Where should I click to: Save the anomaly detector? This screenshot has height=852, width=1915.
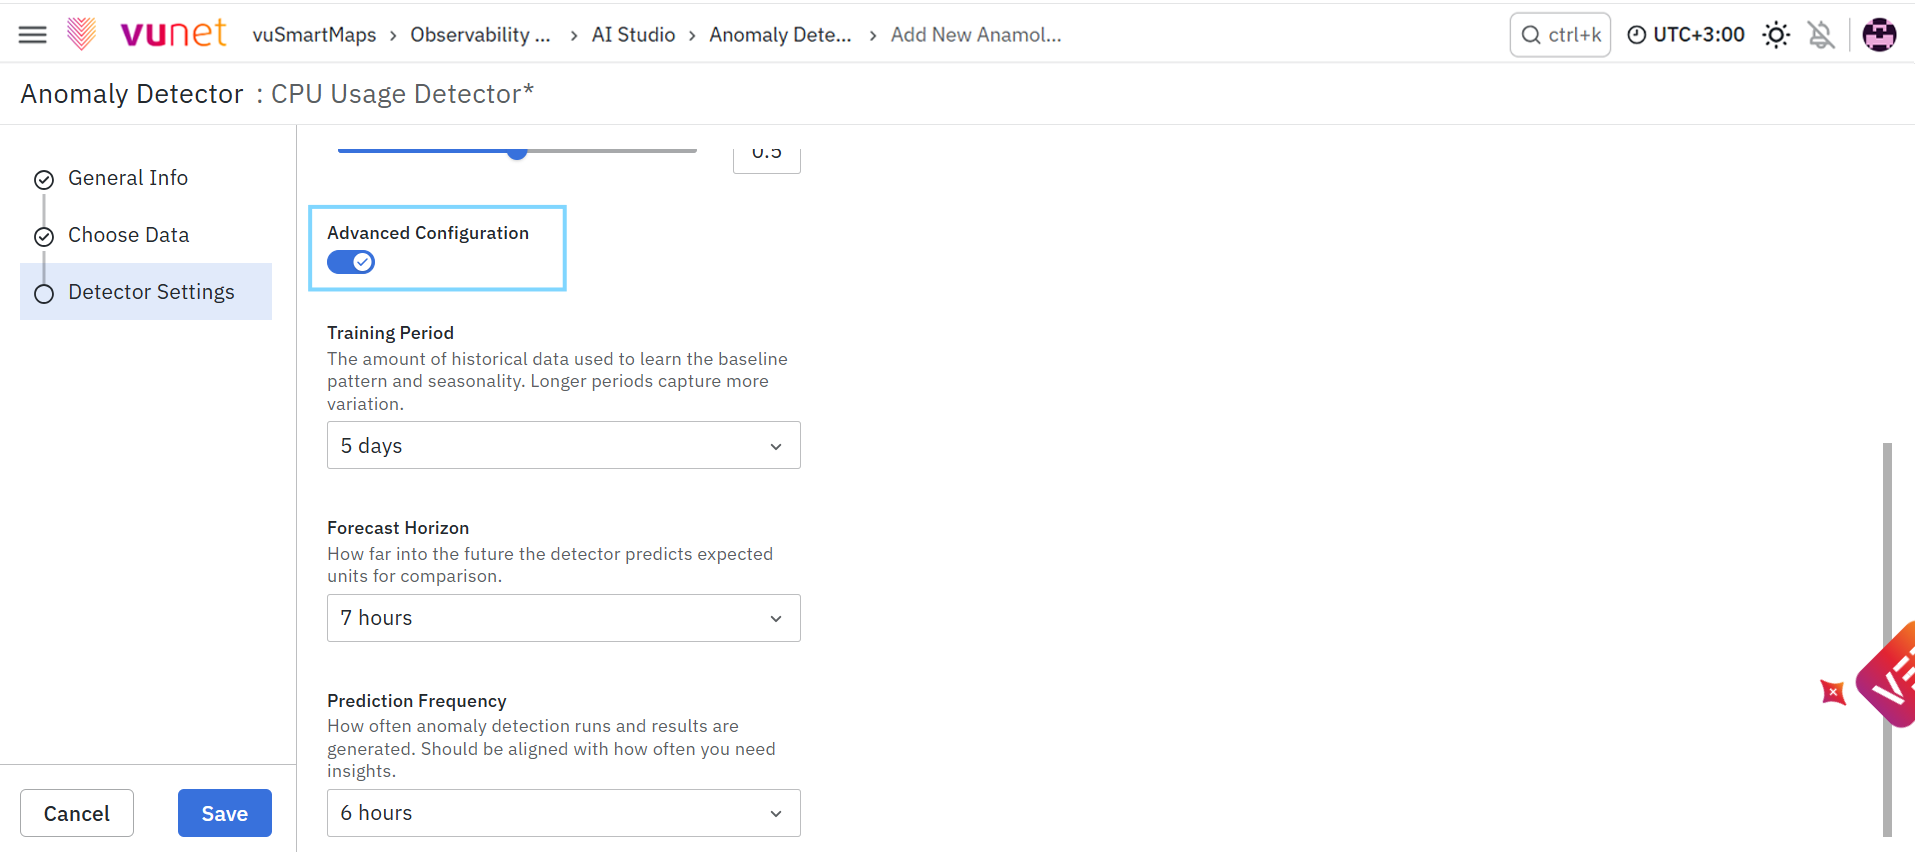(x=225, y=813)
